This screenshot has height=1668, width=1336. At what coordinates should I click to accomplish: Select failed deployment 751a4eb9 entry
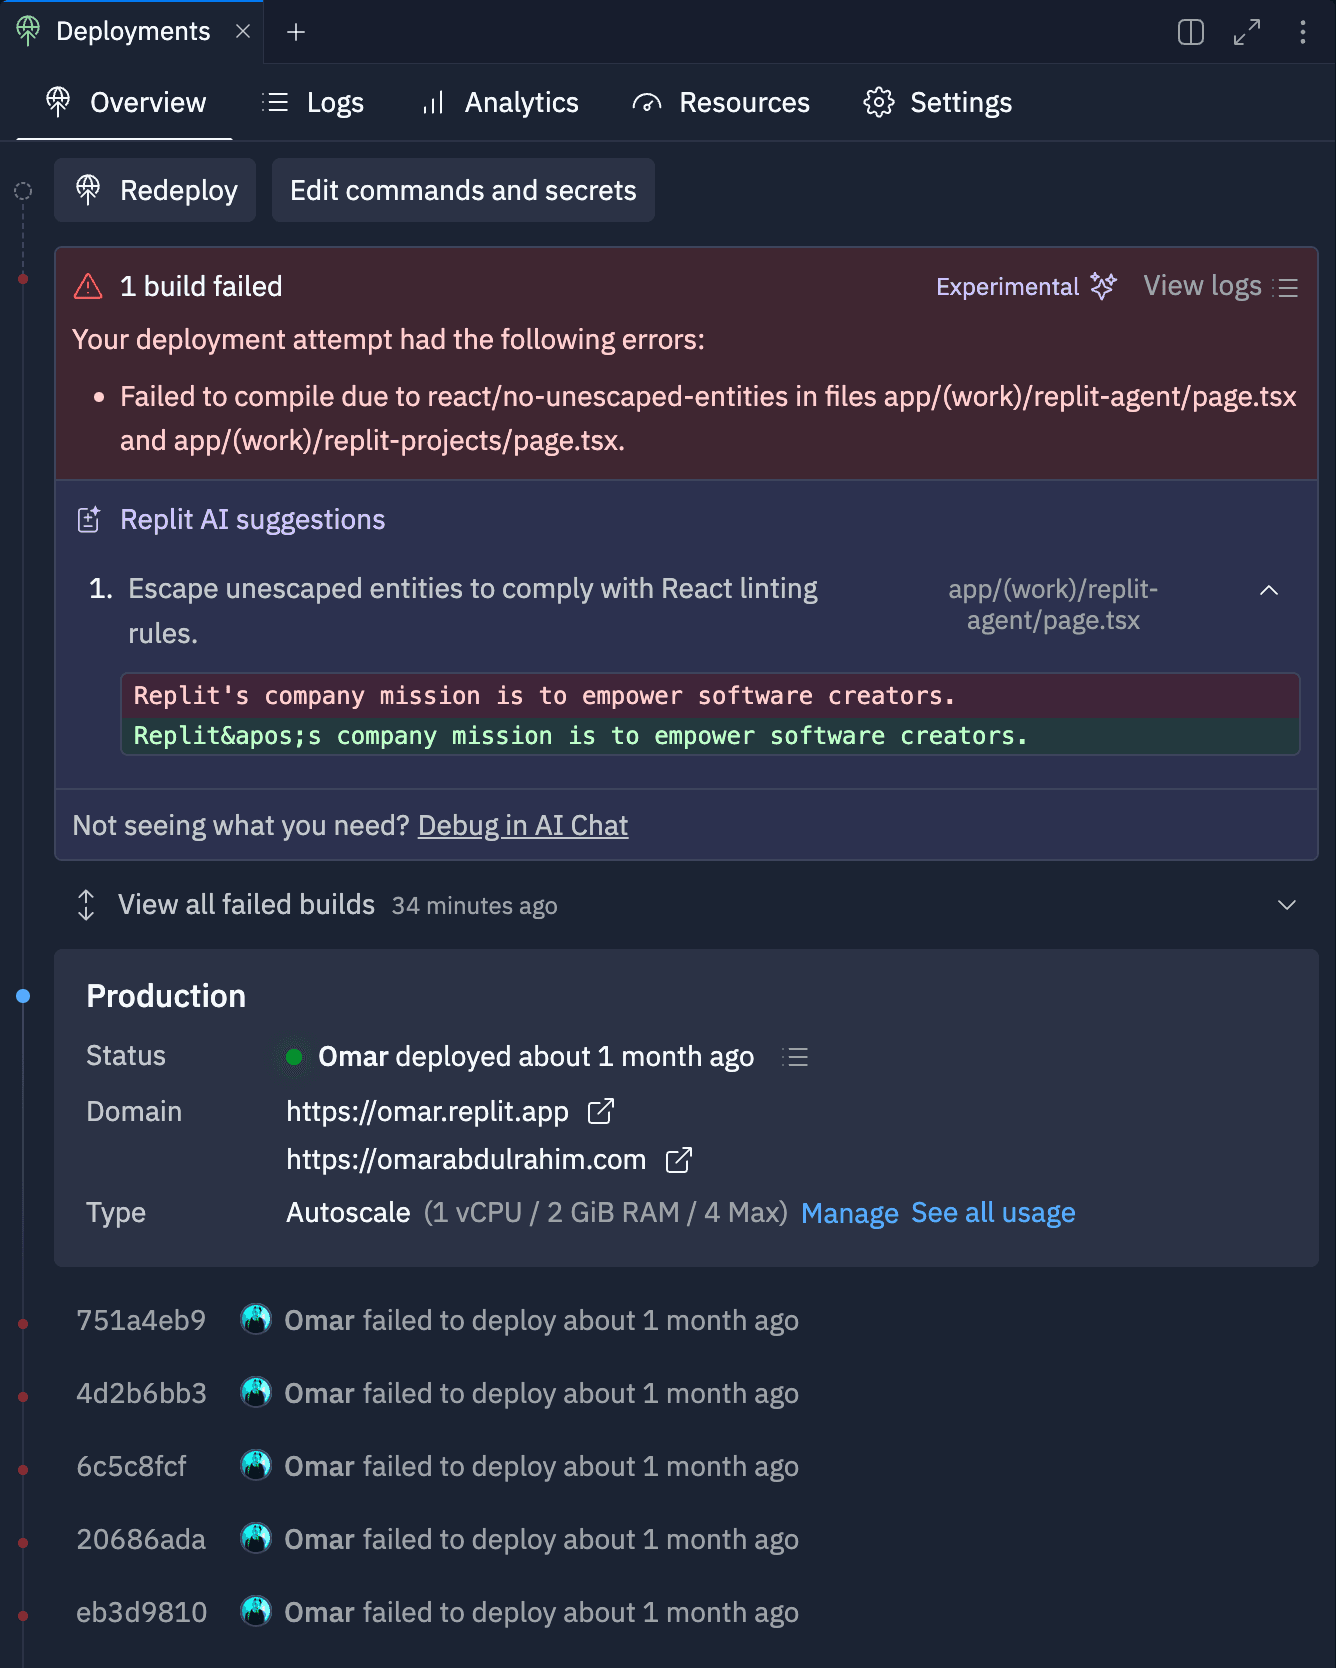[x=438, y=1321]
